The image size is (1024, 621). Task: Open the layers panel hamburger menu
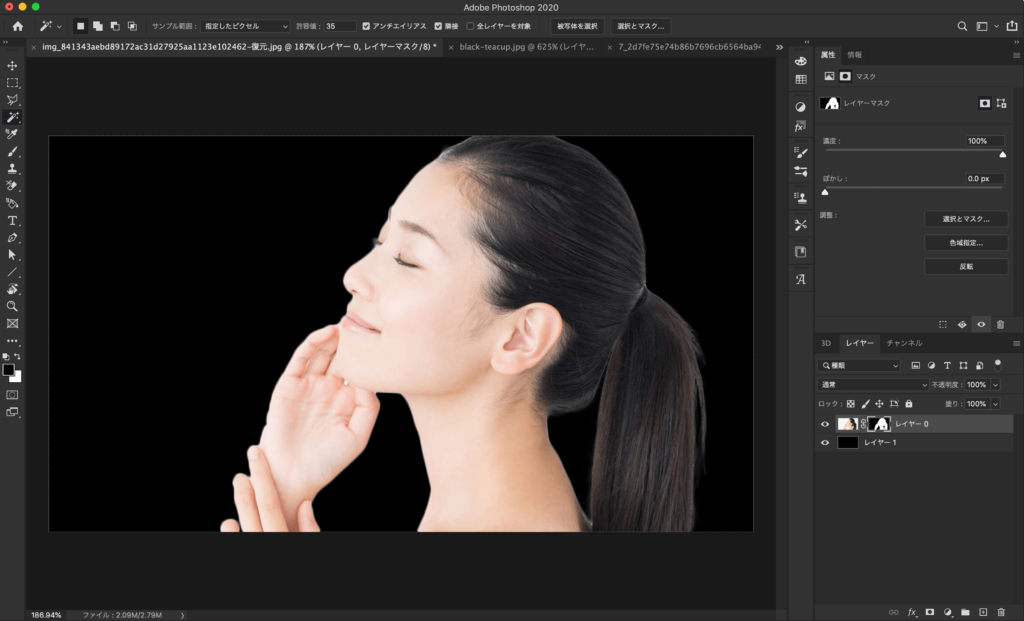1016,343
